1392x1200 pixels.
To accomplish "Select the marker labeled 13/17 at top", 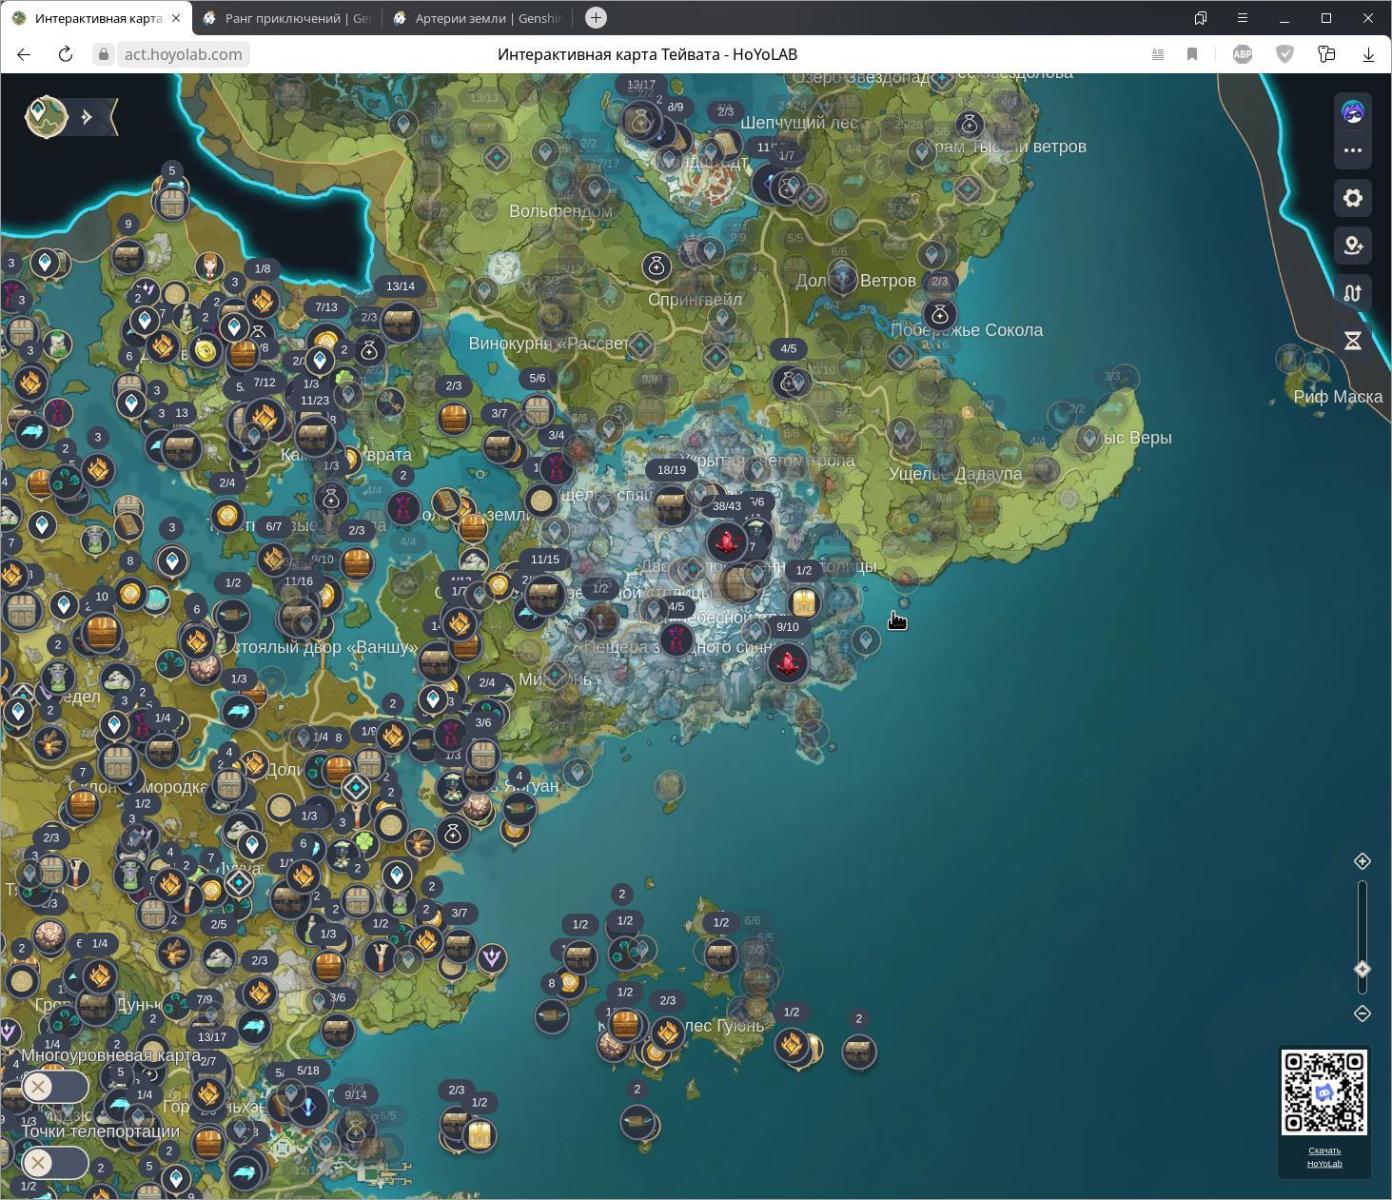I will click(640, 121).
